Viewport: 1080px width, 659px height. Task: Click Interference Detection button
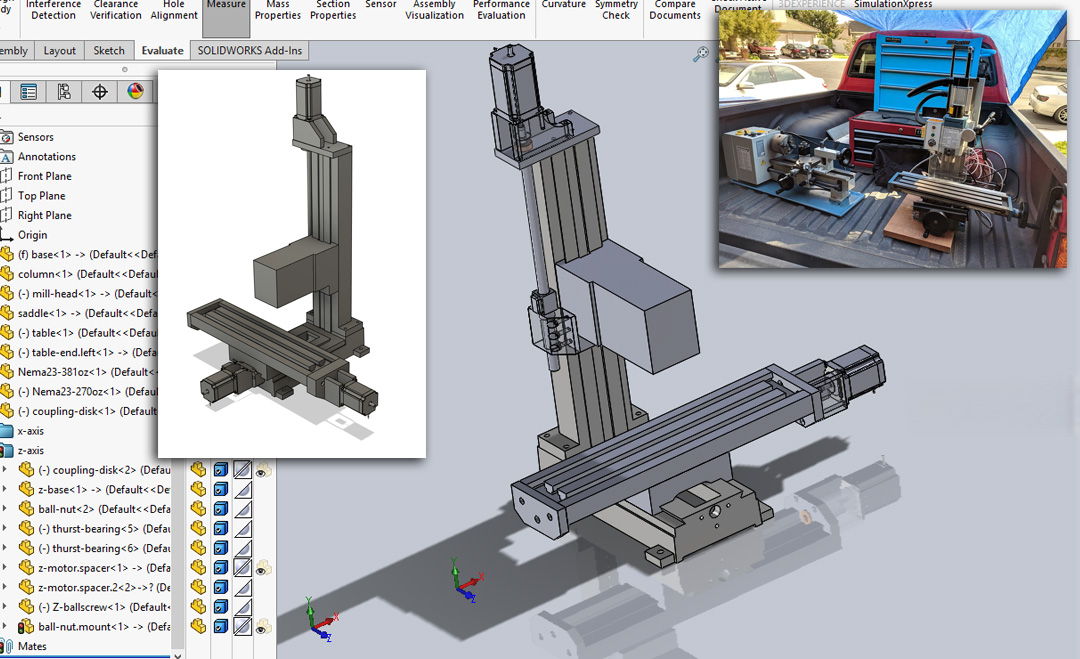click(x=53, y=10)
